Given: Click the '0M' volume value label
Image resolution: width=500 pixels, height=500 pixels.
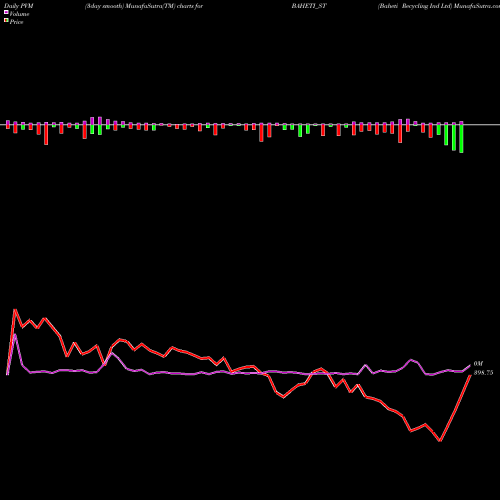Looking at the screenshot, I should 478,364.
